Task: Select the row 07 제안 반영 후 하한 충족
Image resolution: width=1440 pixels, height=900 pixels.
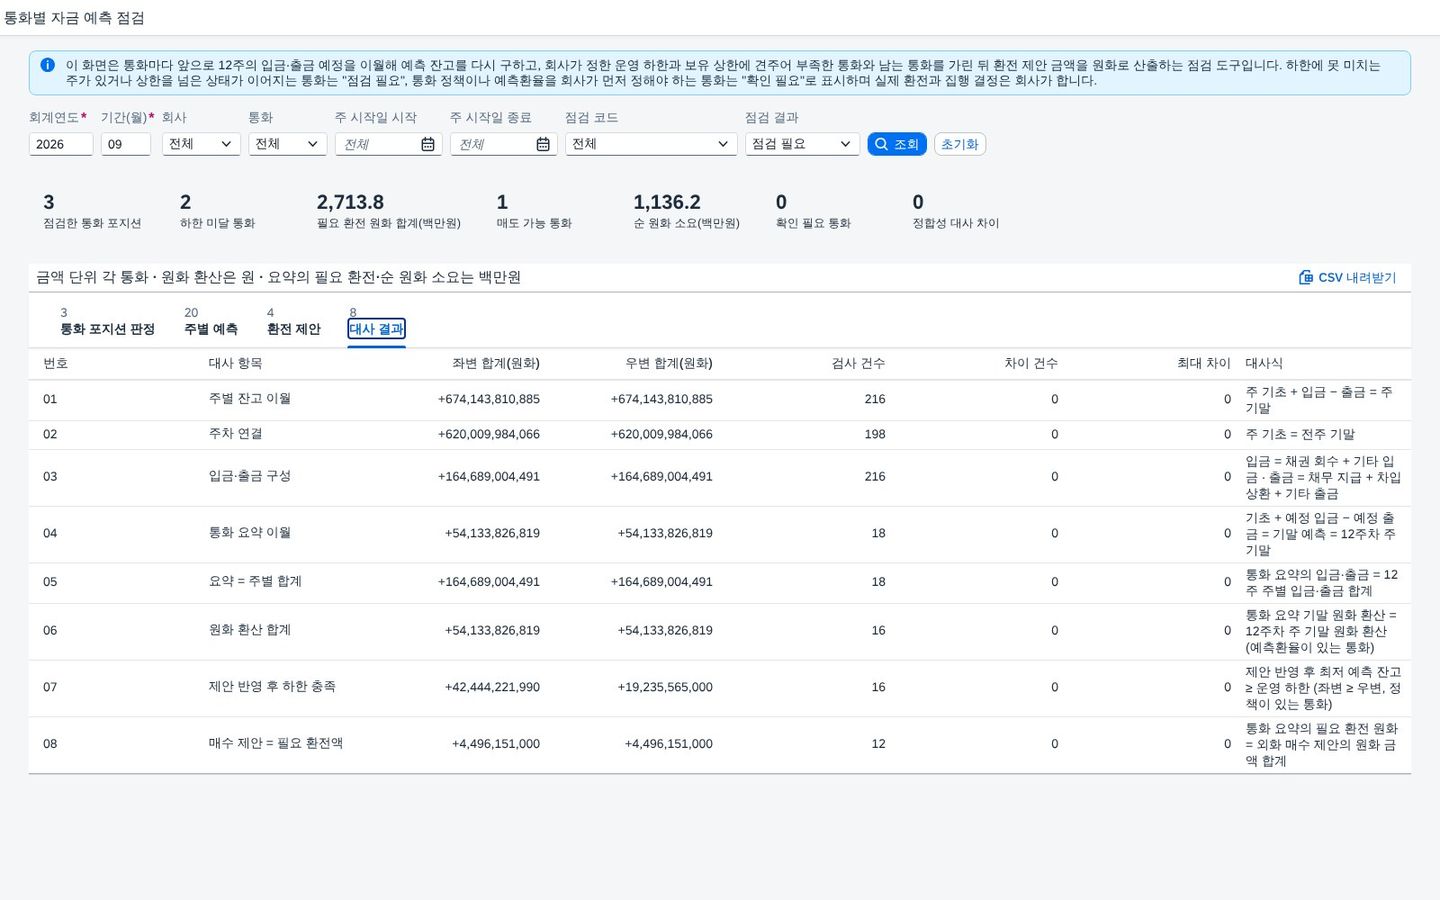Action: [720, 688]
